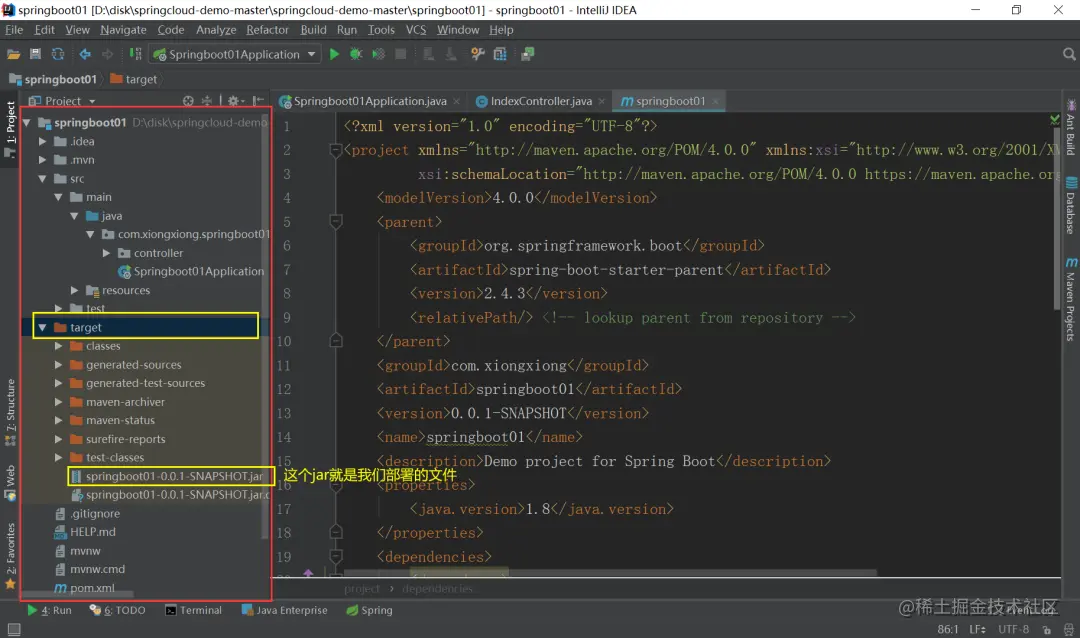
Task: Select pom.xml in project tree
Action: [85, 588]
